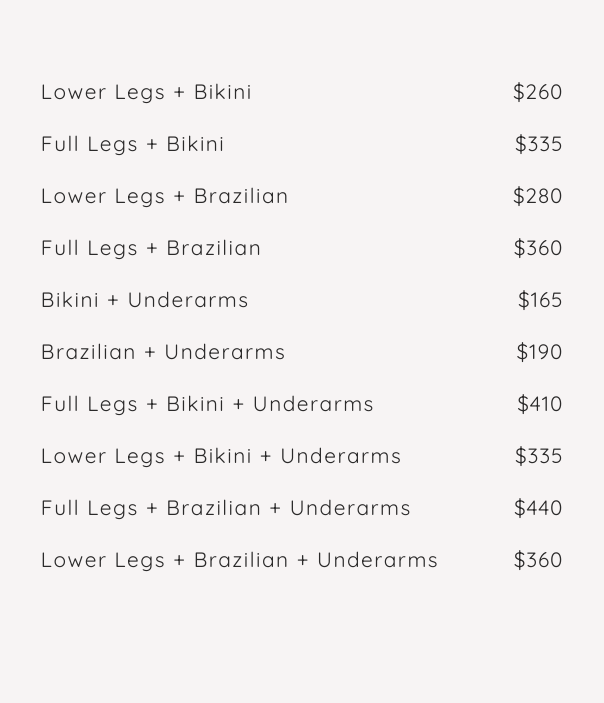Screen dimensions: 604x703
Task: Click the Lower Legs + Bikini service name
Action: pyautogui.click(x=146, y=92)
